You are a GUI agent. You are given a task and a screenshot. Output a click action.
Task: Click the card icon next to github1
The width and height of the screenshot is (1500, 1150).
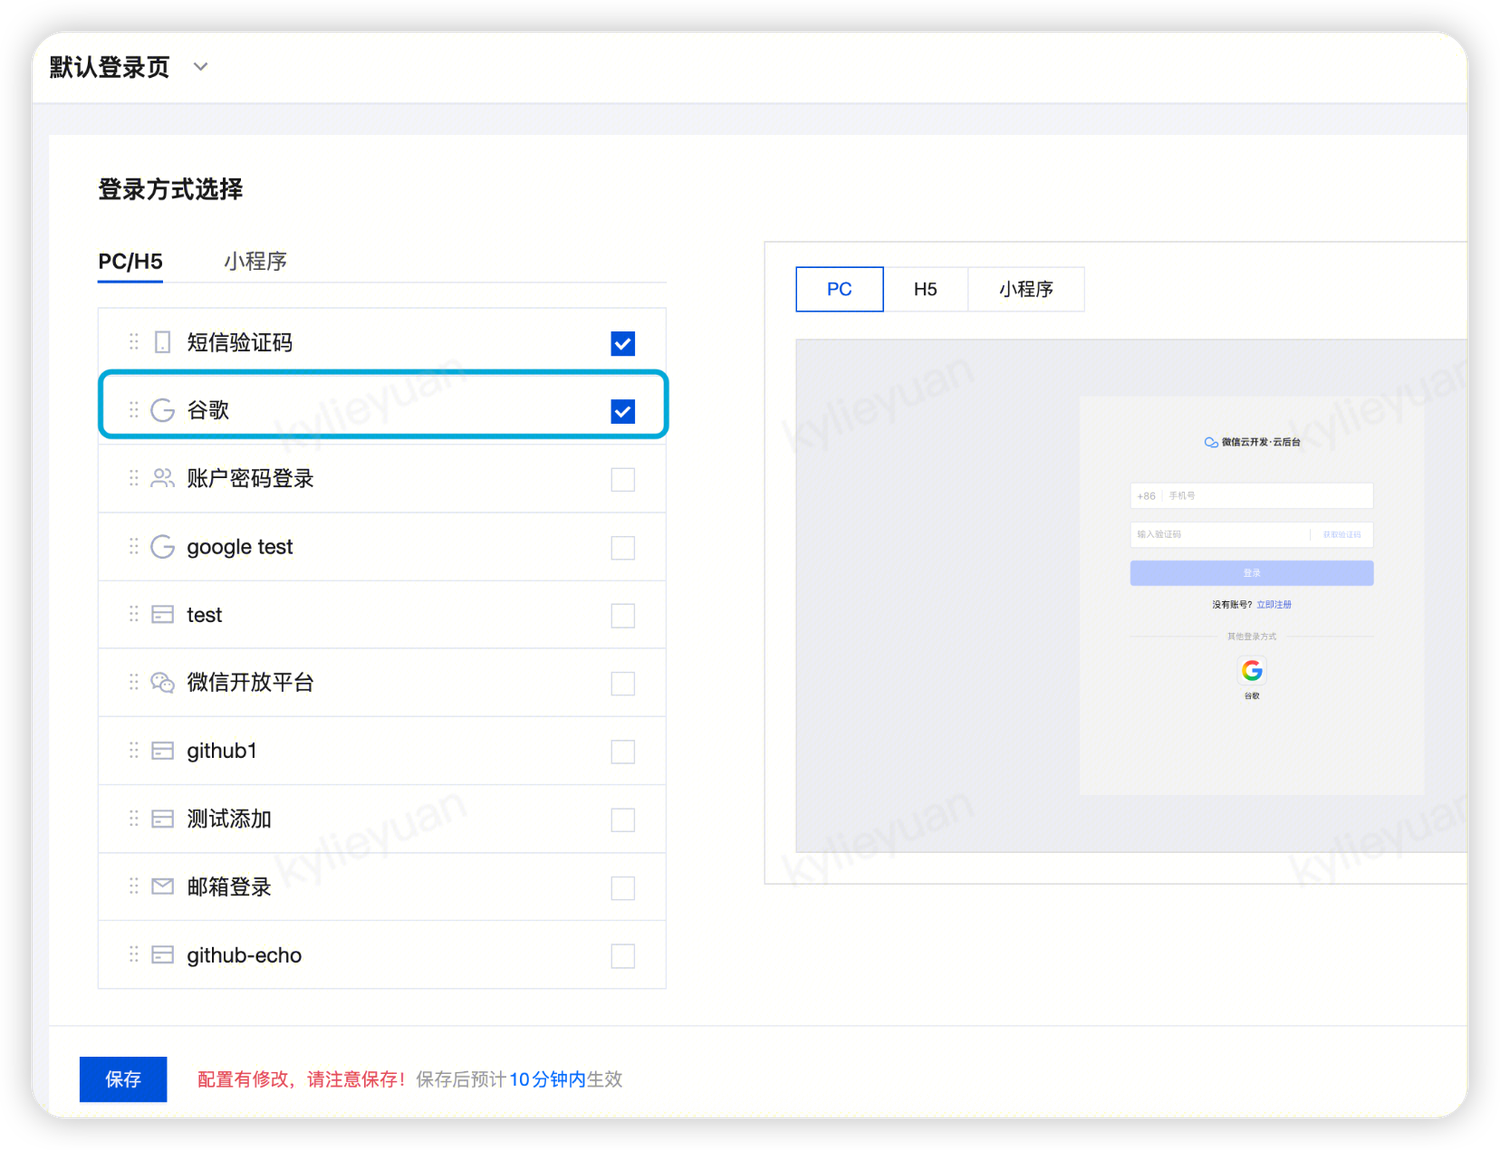click(162, 750)
